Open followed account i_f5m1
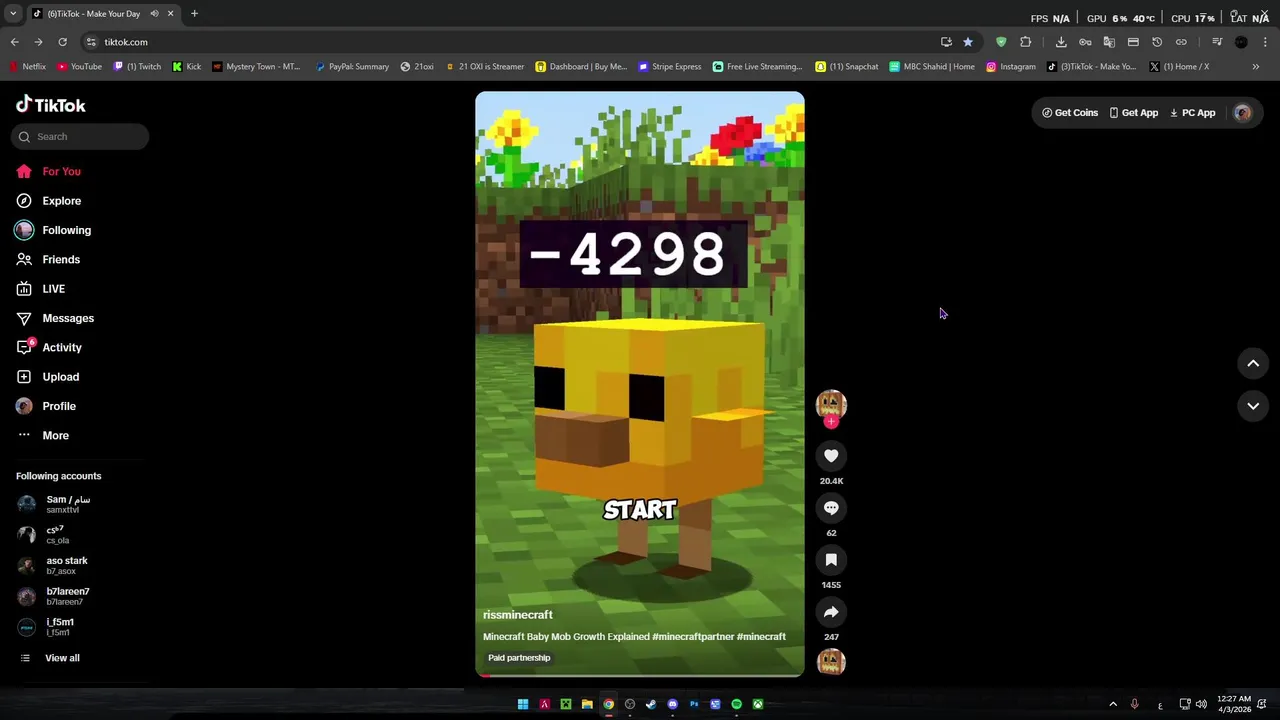This screenshot has width=1280, height=720. pyautogui.click(x=46, y=627)
